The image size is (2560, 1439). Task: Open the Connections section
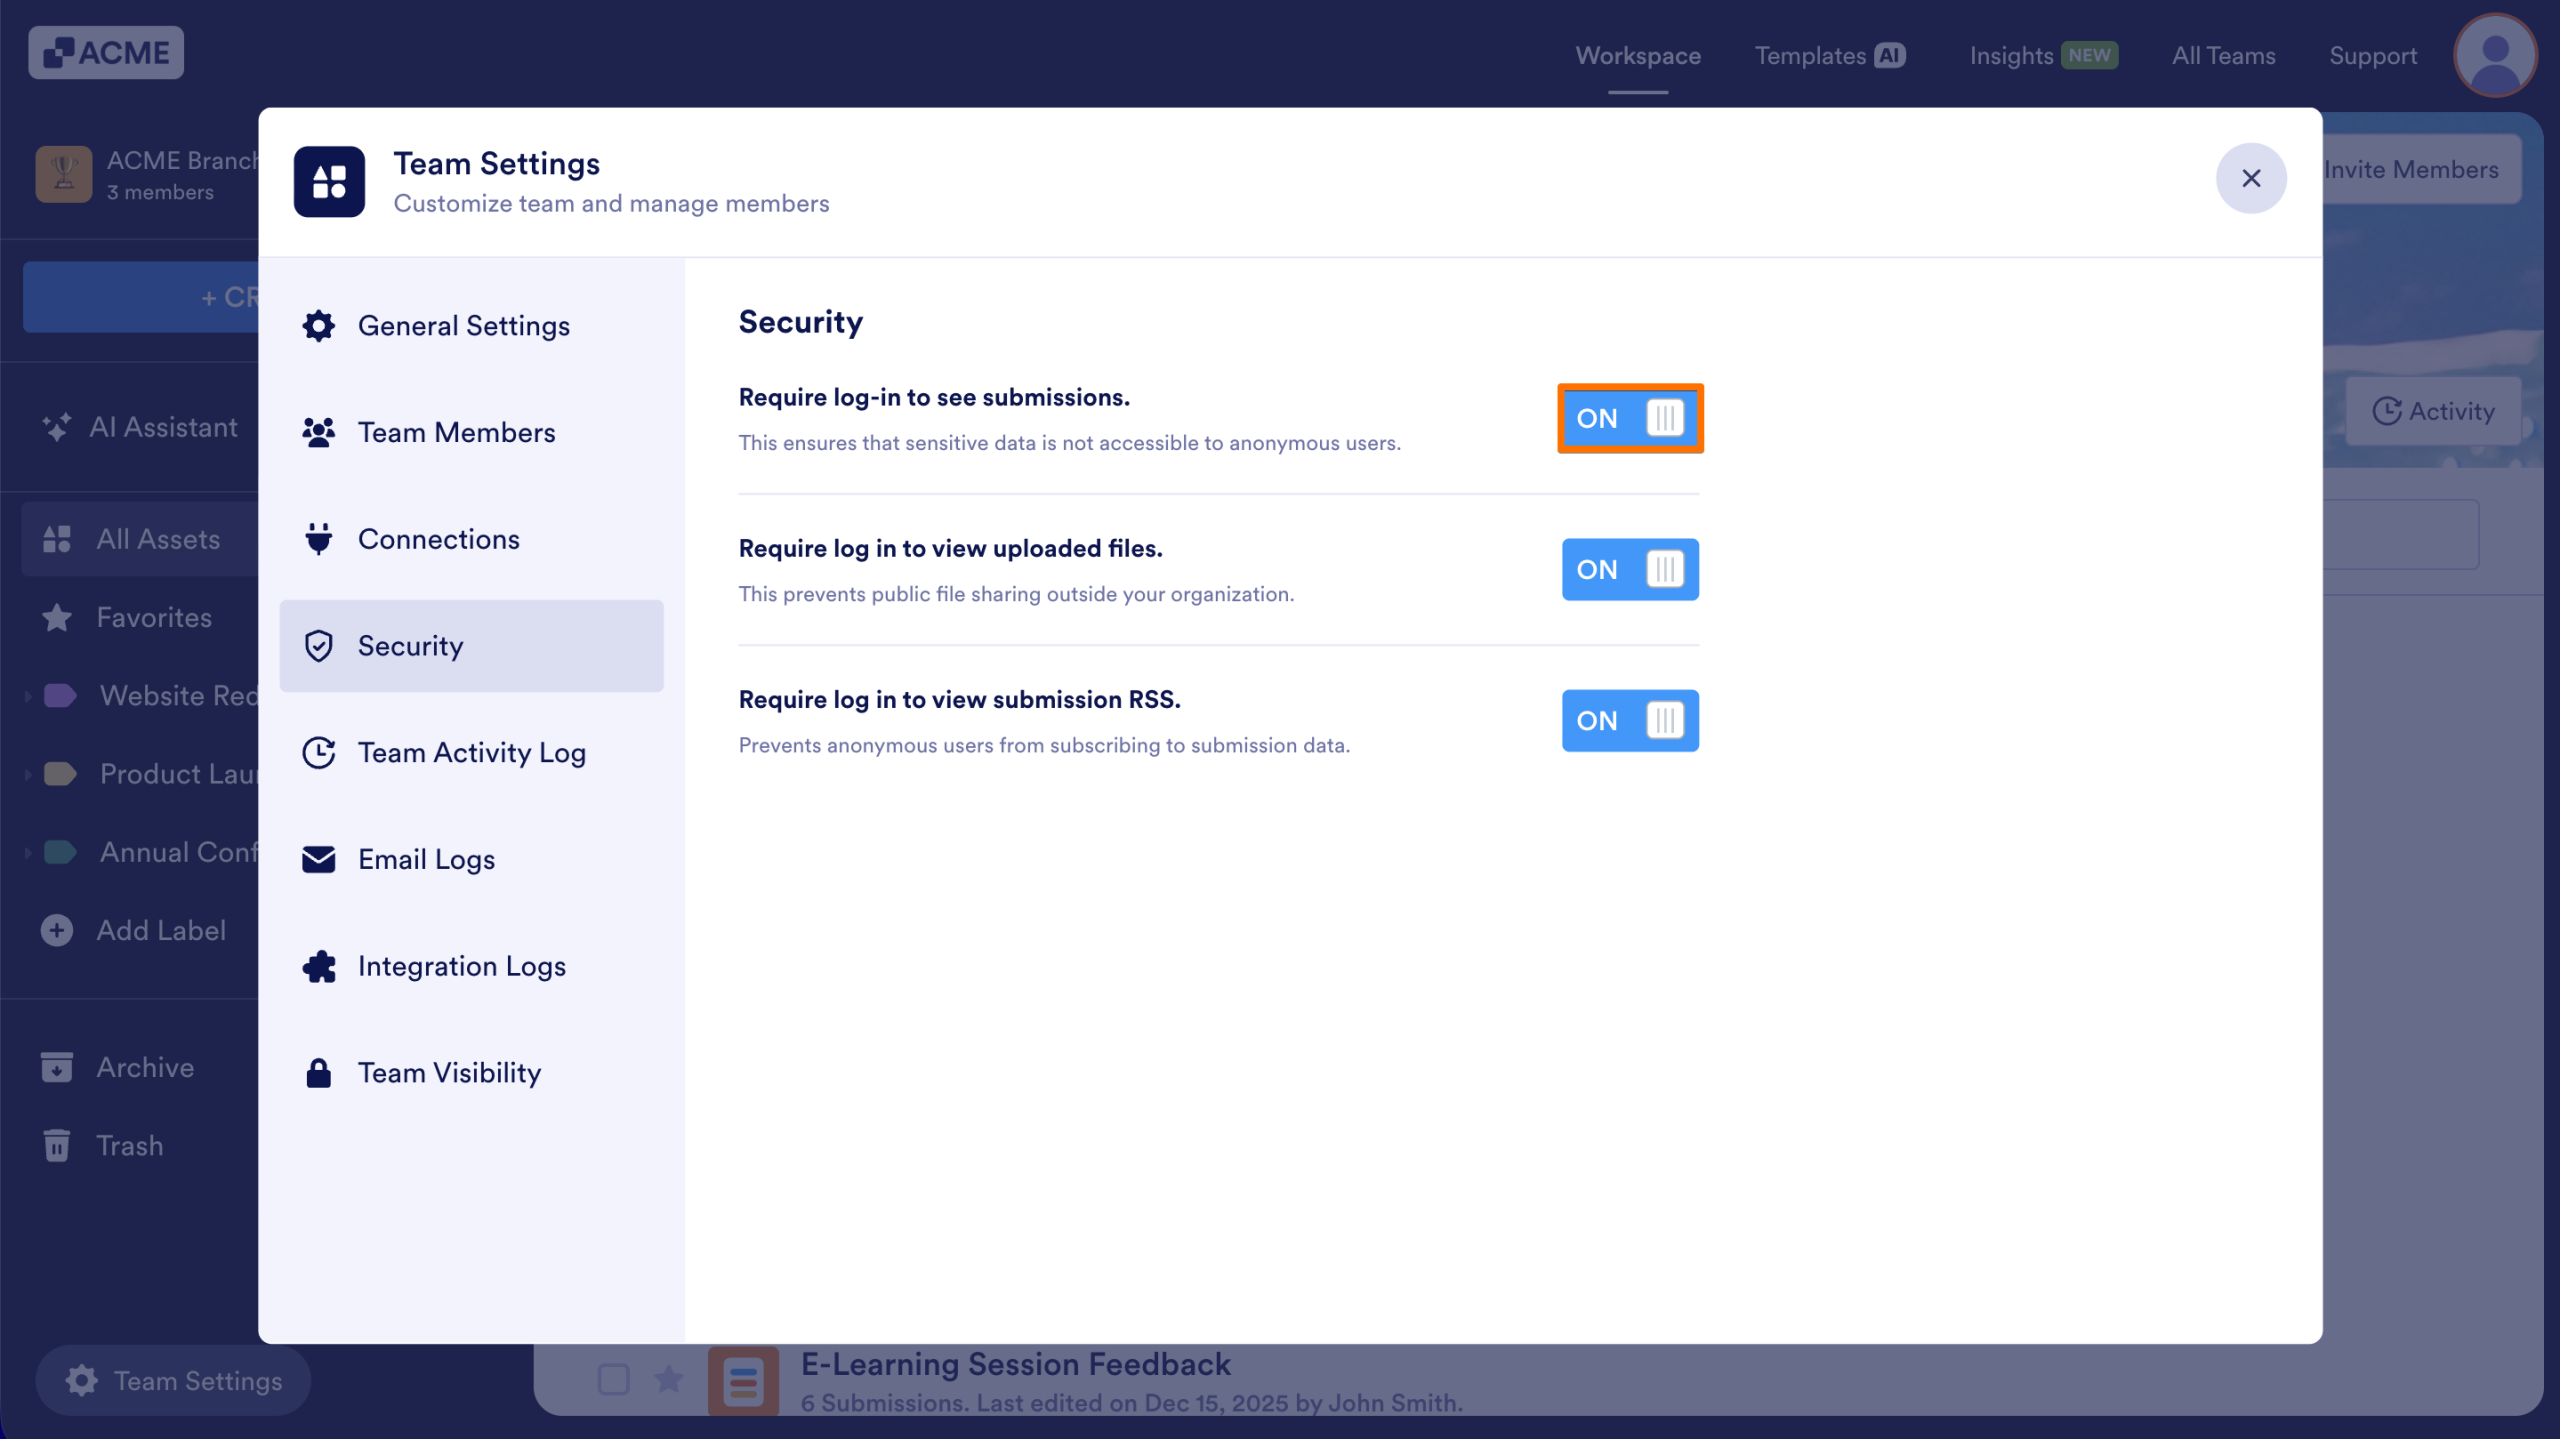coord(471,539)
